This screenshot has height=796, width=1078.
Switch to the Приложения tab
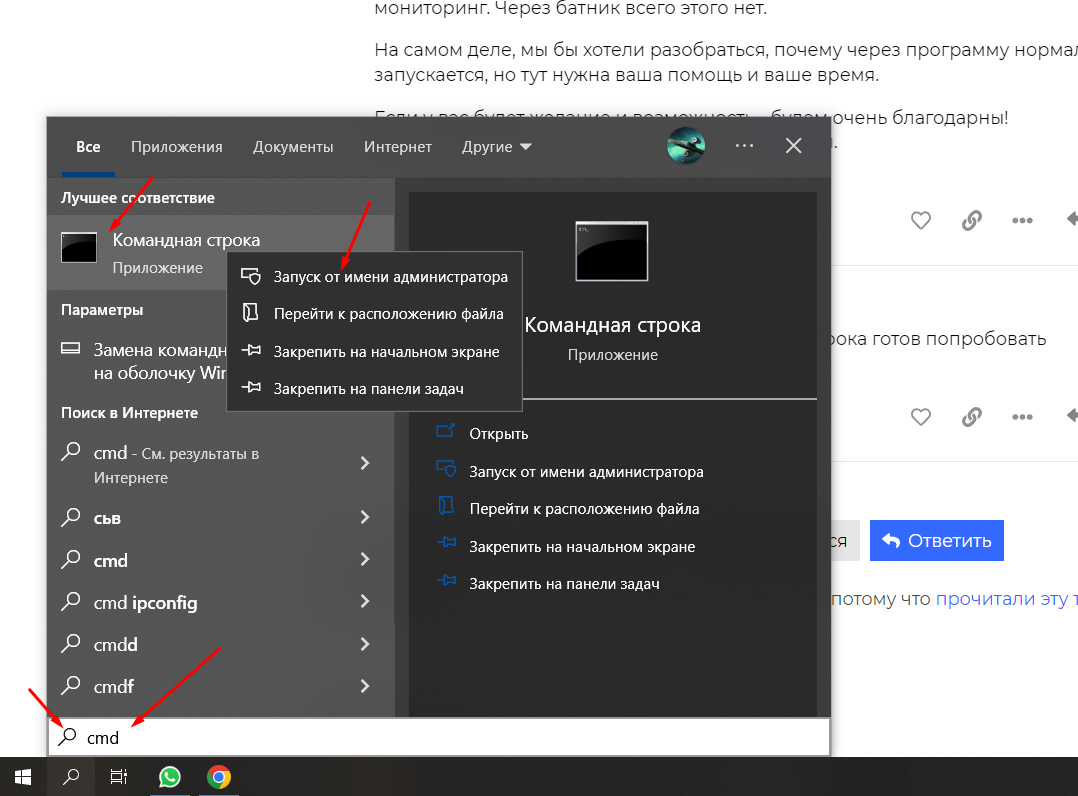176,147
